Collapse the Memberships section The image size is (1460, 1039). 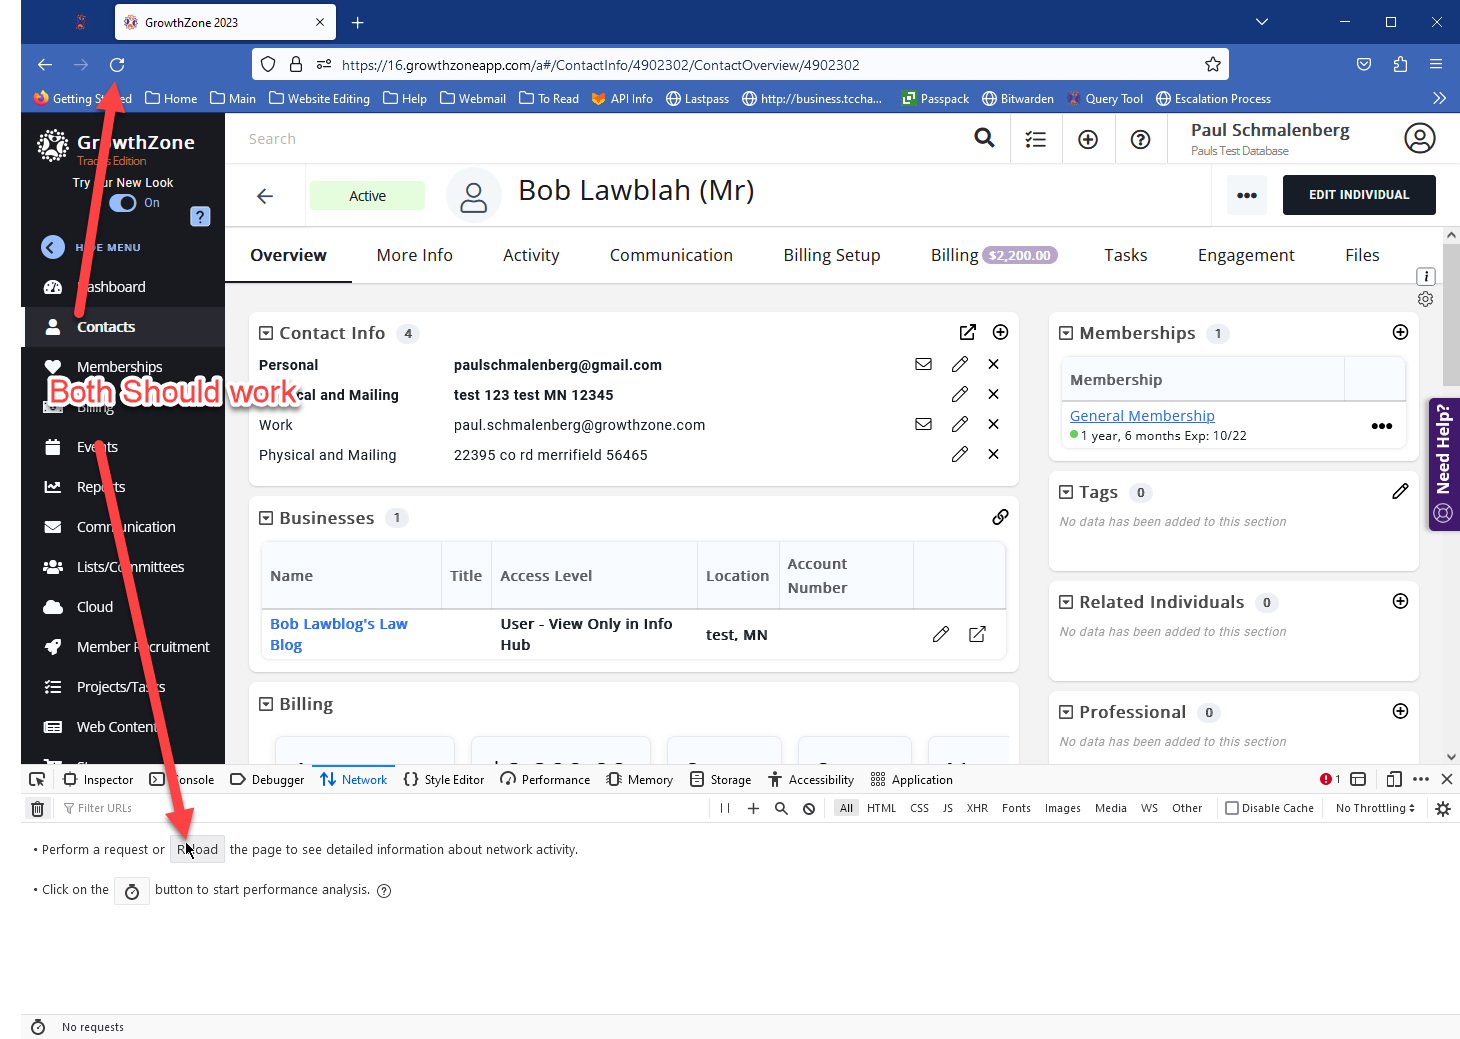pyautogui.click(x=1066, y=333)
